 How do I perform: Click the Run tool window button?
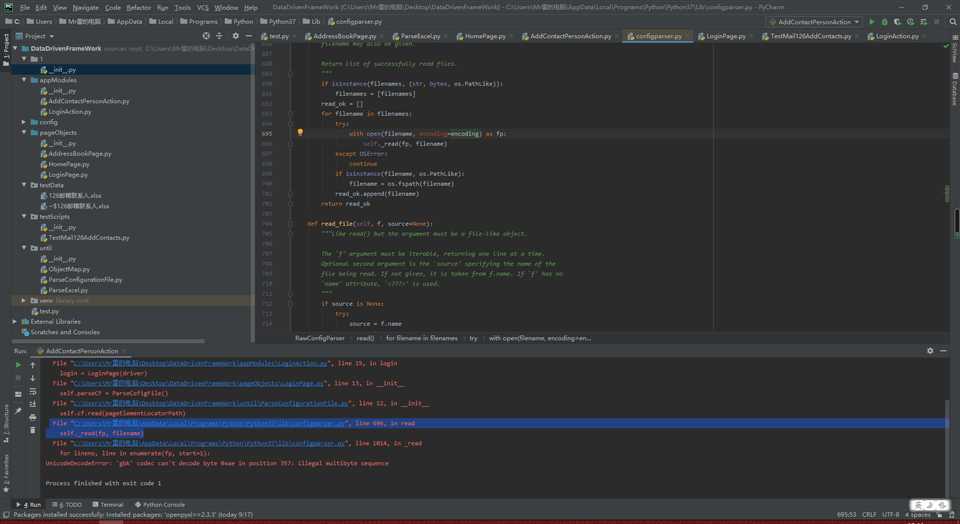click(x=29, y=505)
